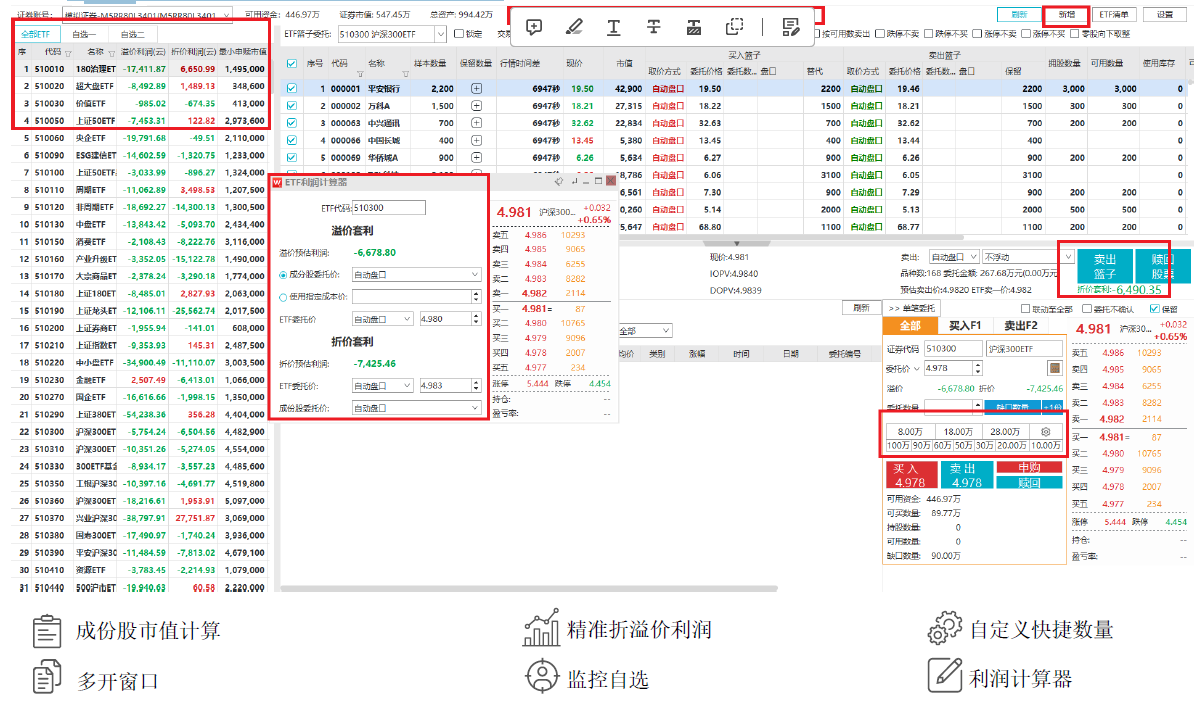Click the 新增 button
This screenshot has height=728, width=1194.
point(1066,14)
